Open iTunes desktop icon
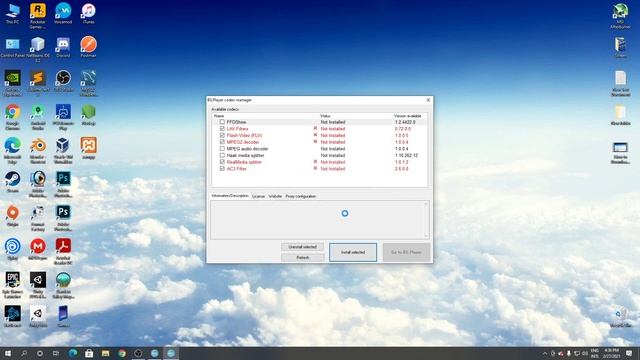The image size is (640, 360). coord(89,13)
